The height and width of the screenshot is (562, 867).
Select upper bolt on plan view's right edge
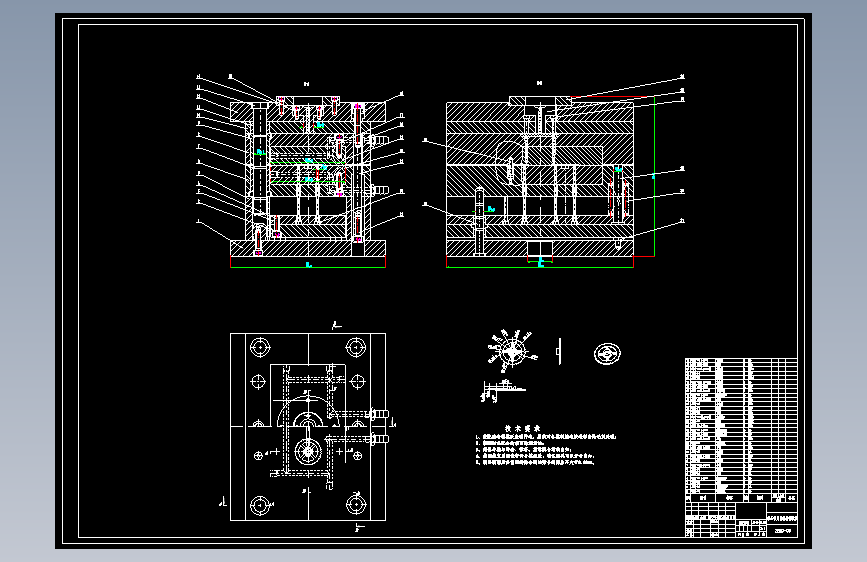(x=378, y=414)
